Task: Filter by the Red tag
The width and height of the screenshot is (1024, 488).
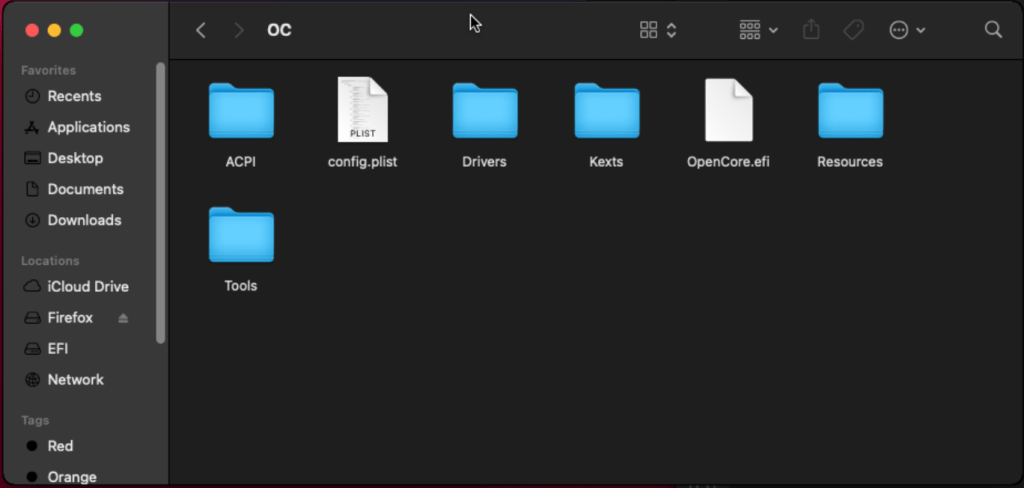Action: click(60, 446)
